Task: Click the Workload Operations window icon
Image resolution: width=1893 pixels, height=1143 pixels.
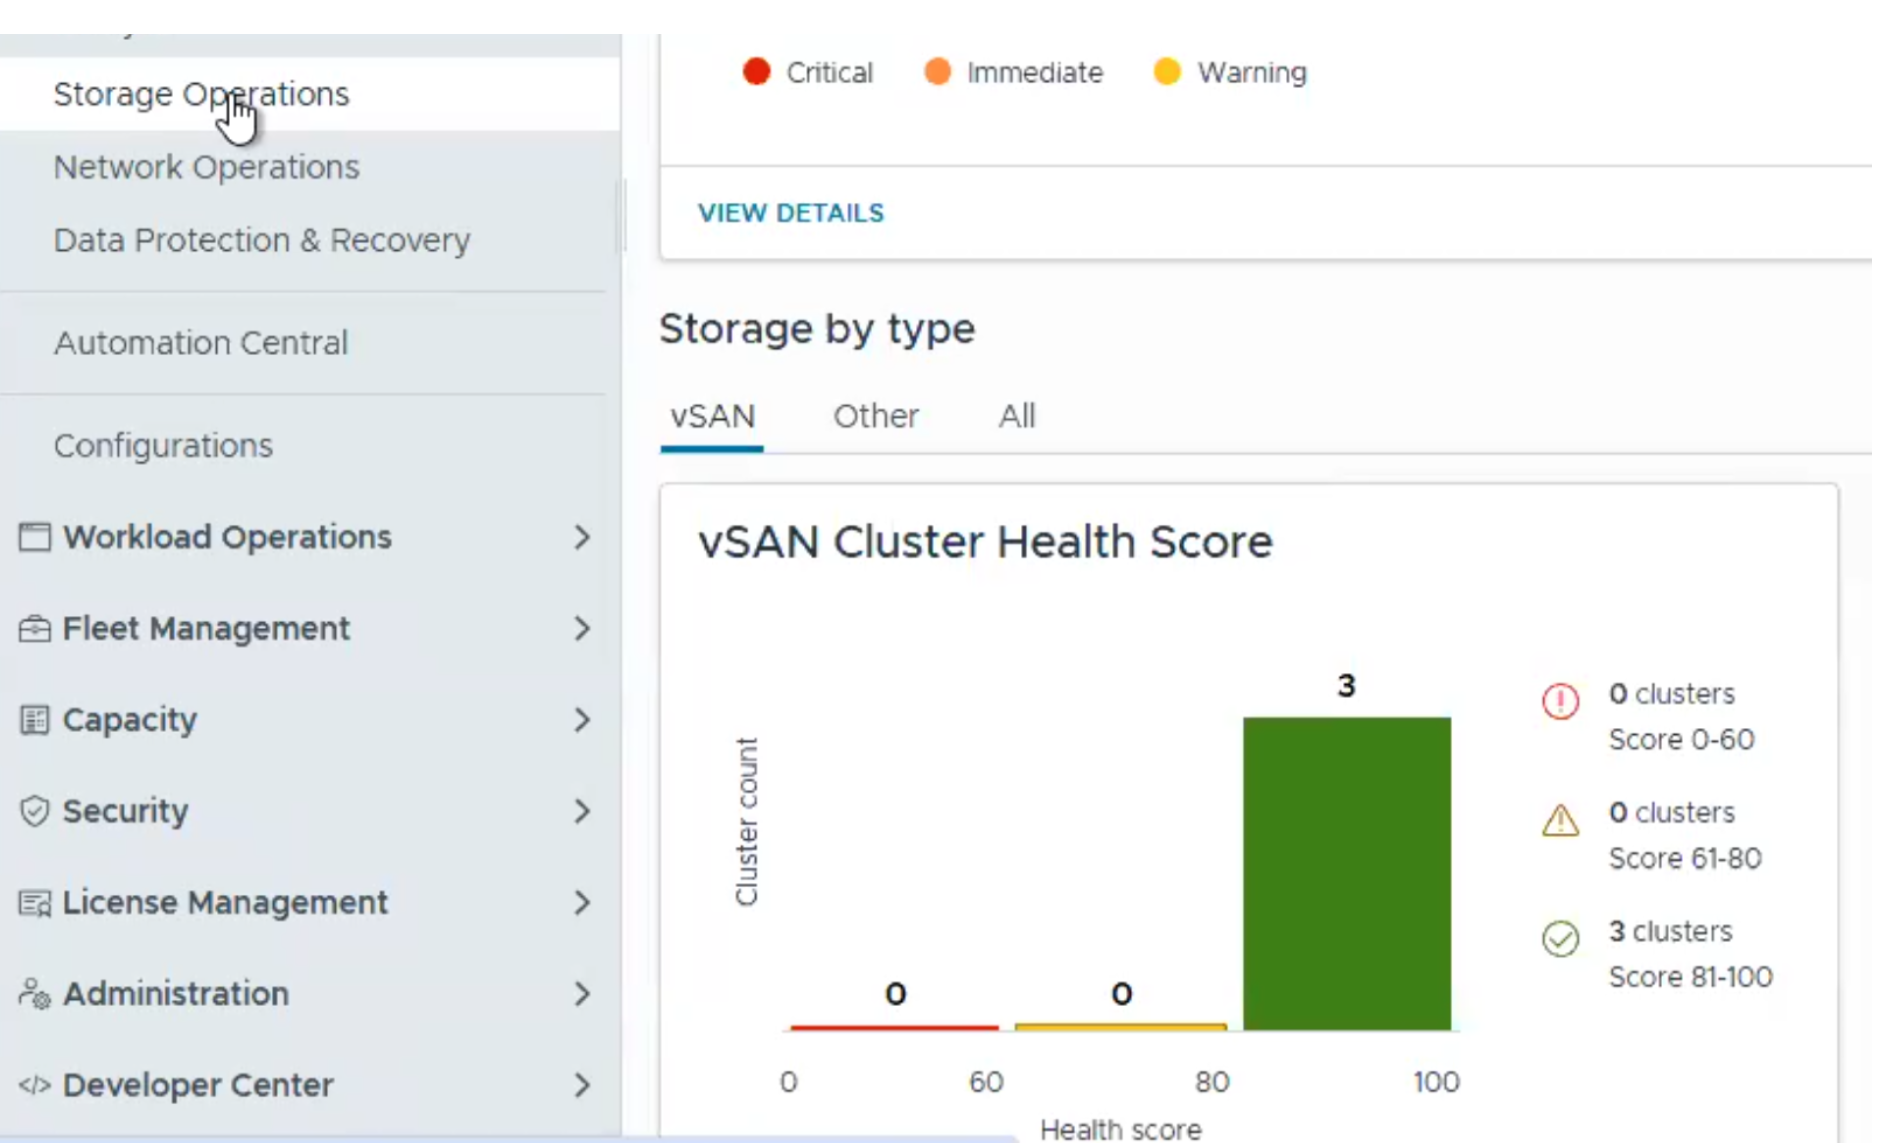Action: [x=34, y=537]
